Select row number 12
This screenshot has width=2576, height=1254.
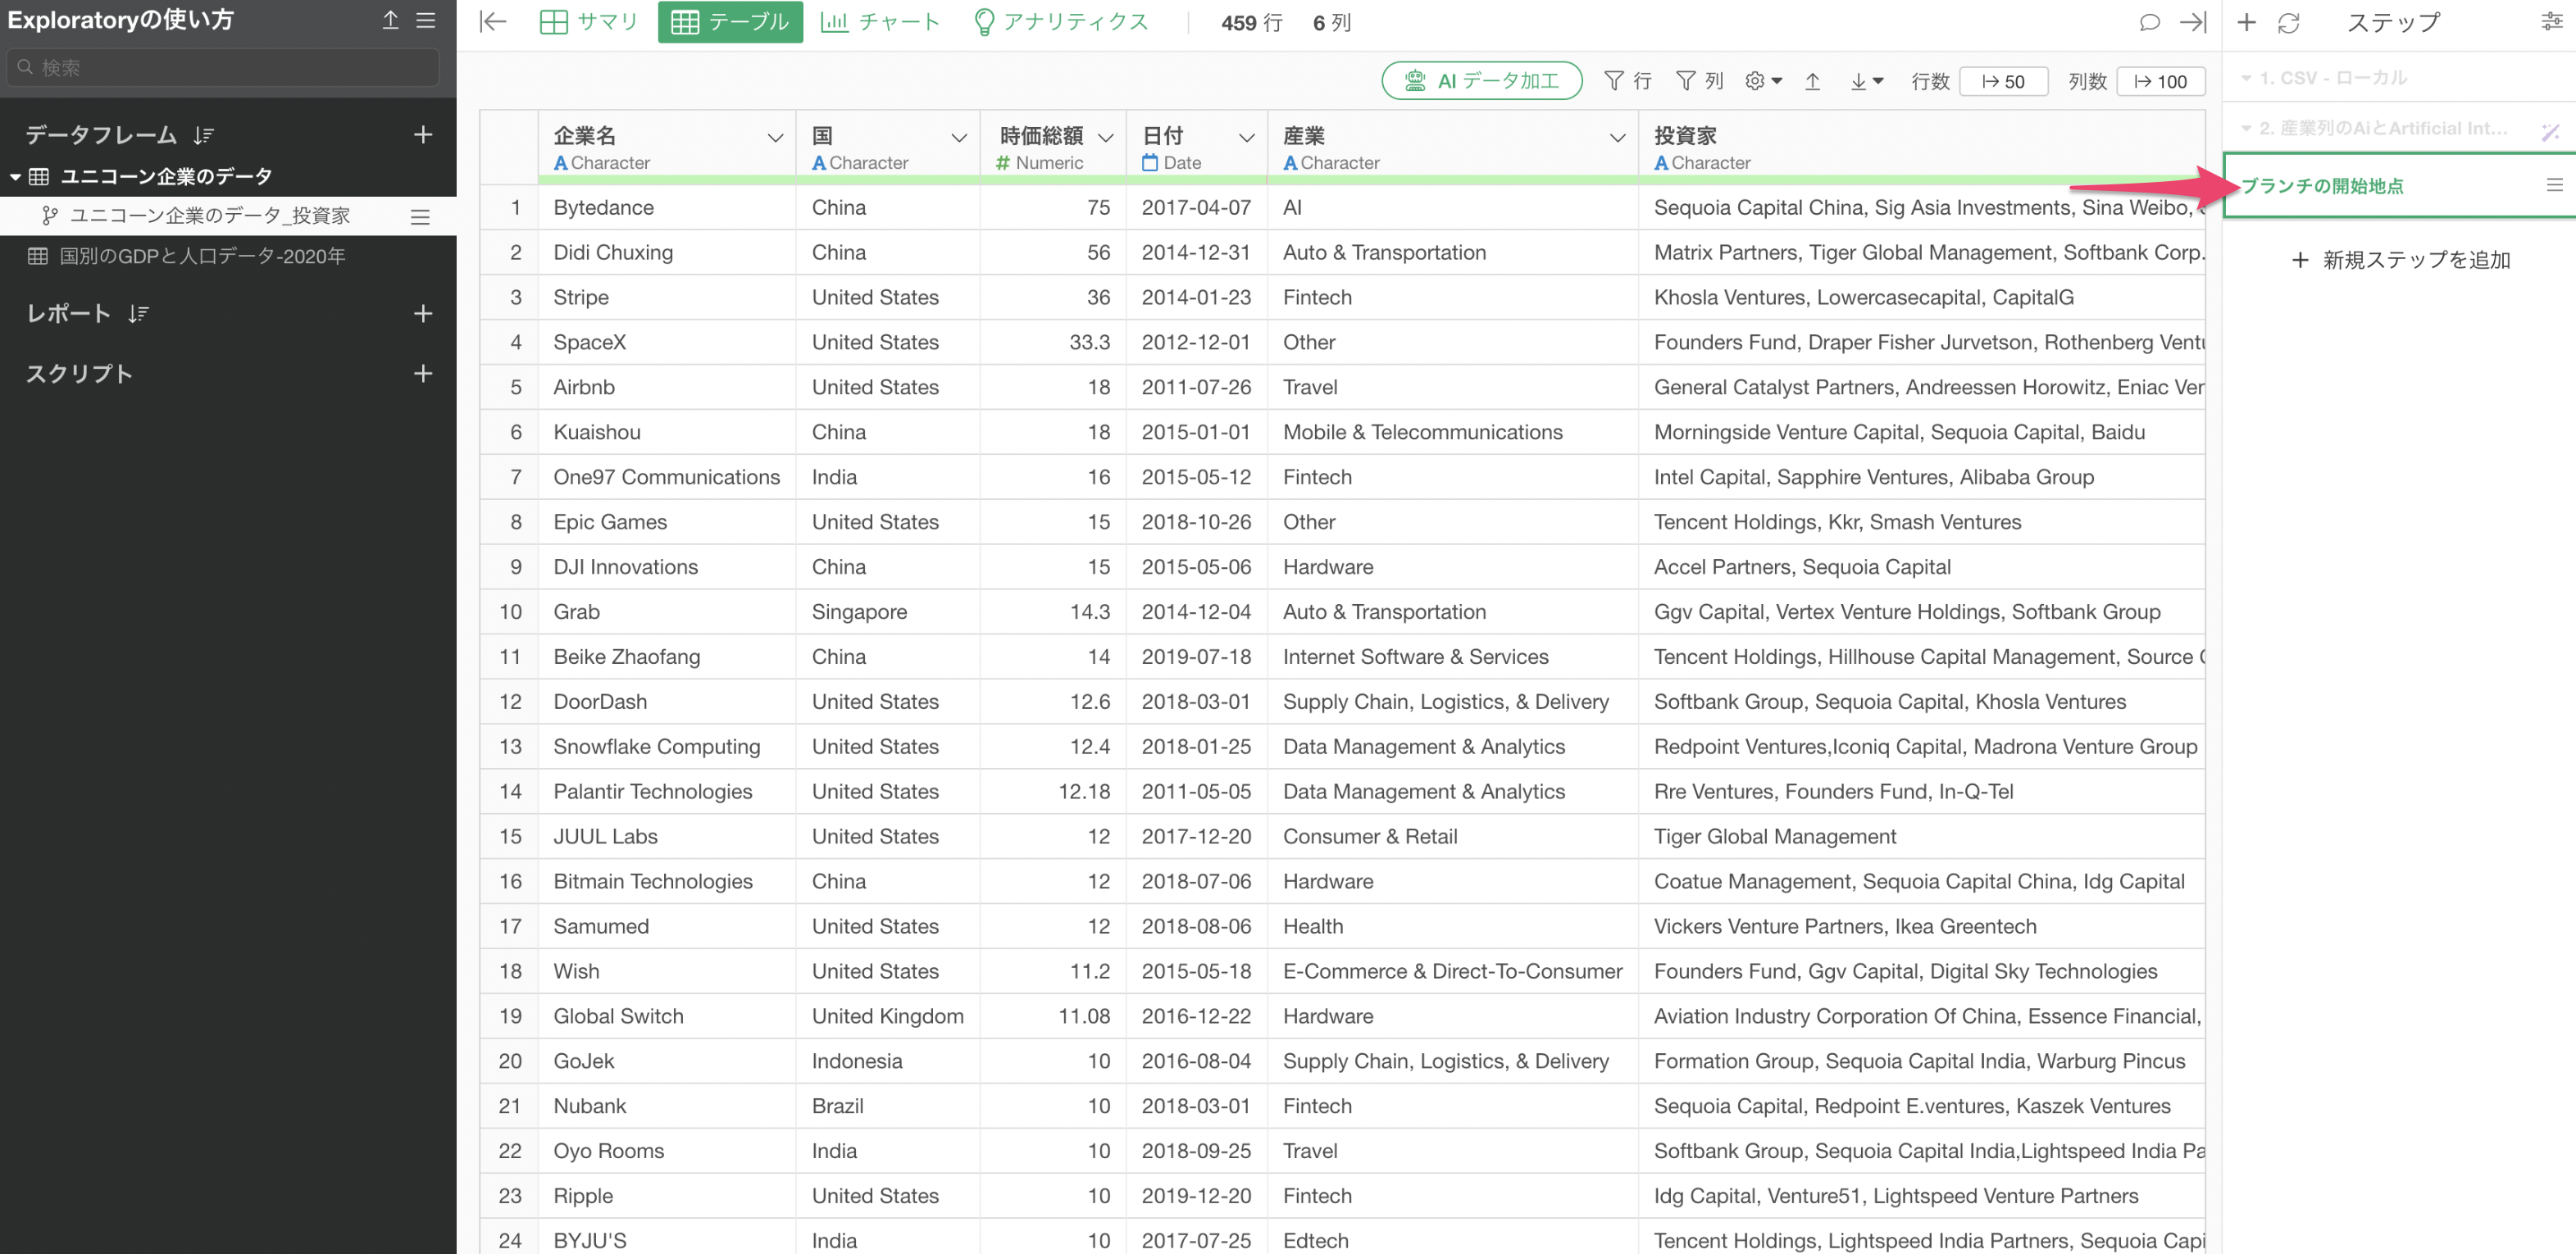(510, 702)
